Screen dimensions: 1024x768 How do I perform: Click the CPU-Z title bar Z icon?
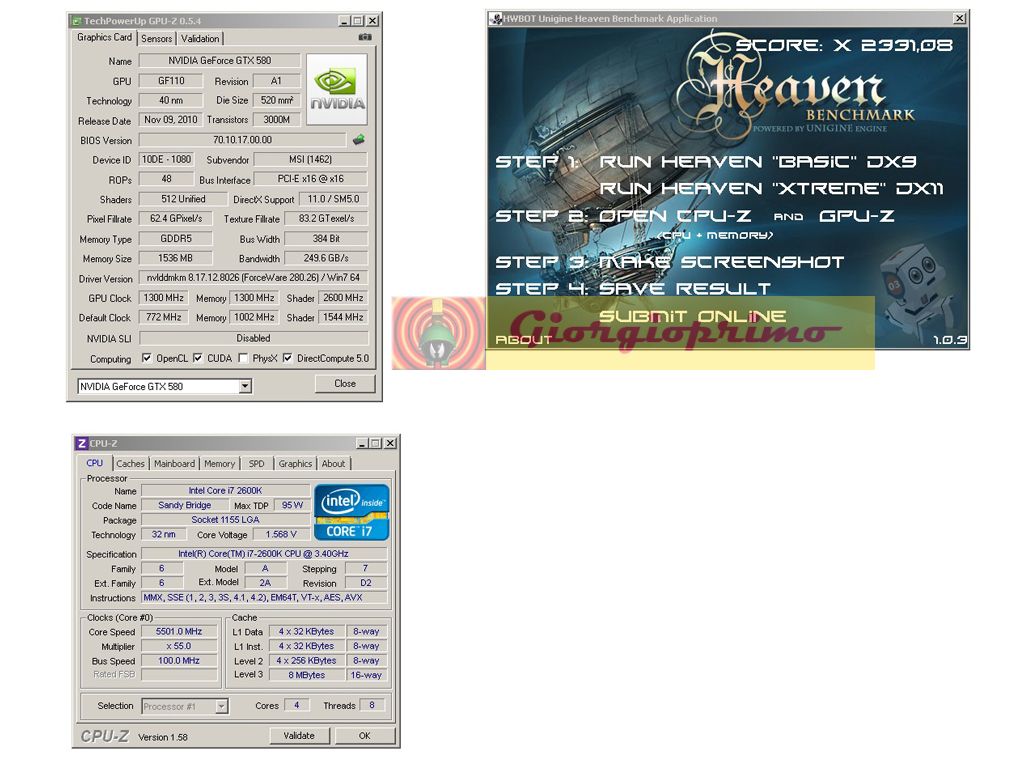pos(81,443)
